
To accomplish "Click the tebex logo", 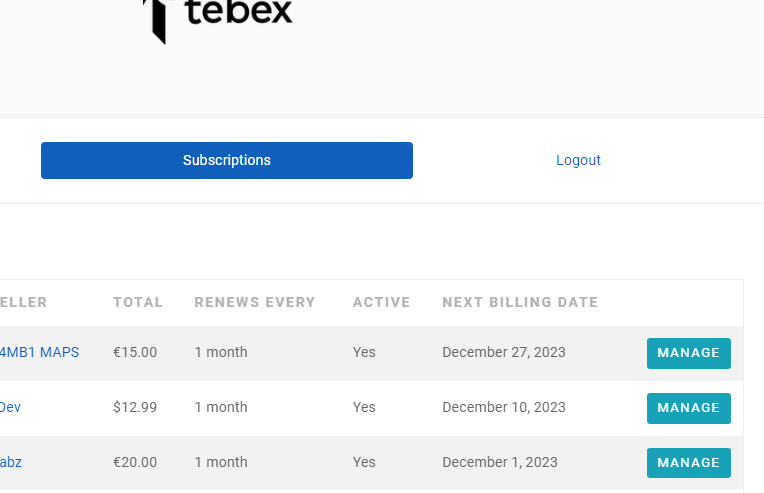I will click(x=218, y=19).
